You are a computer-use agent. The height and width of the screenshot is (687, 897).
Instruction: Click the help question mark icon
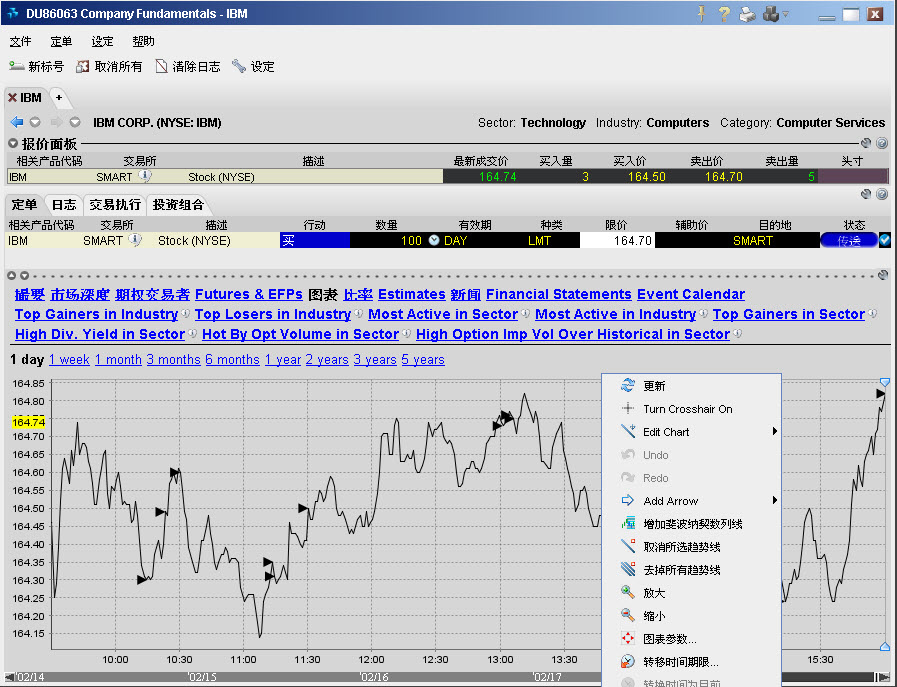[x=723, y=14]
